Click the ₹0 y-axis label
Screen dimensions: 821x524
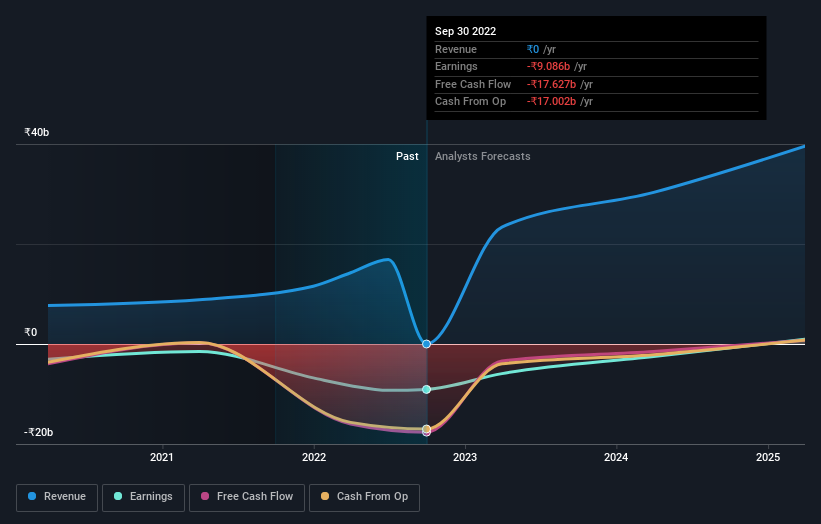[x=30, y=332]
